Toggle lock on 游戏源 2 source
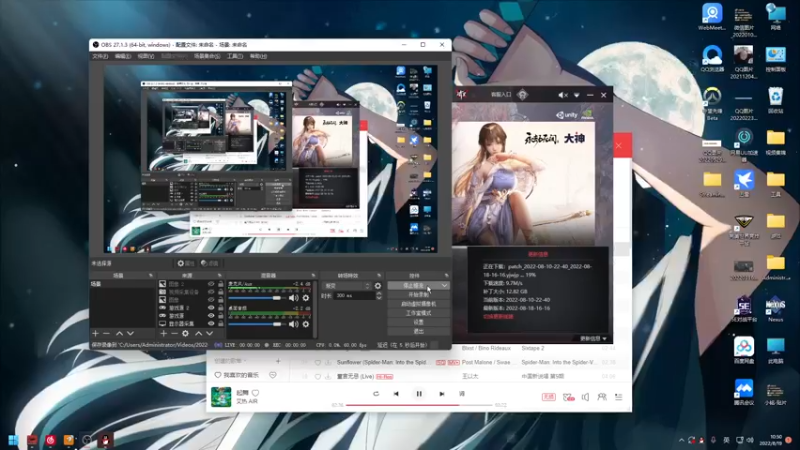Viewport: 800px width, 450px height. point(220,308)
